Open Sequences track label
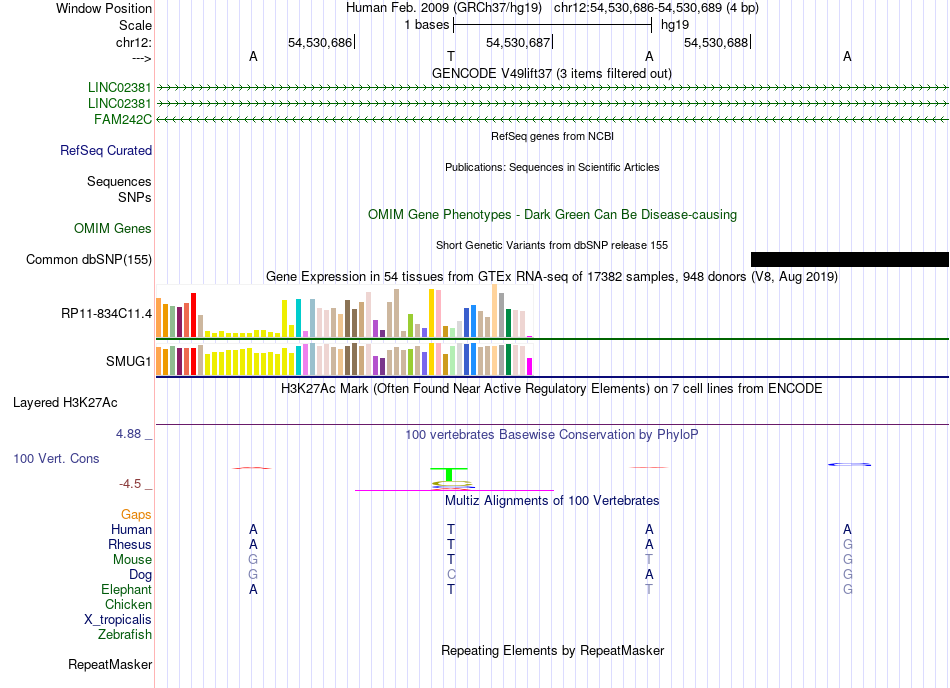 coord(119,181)
